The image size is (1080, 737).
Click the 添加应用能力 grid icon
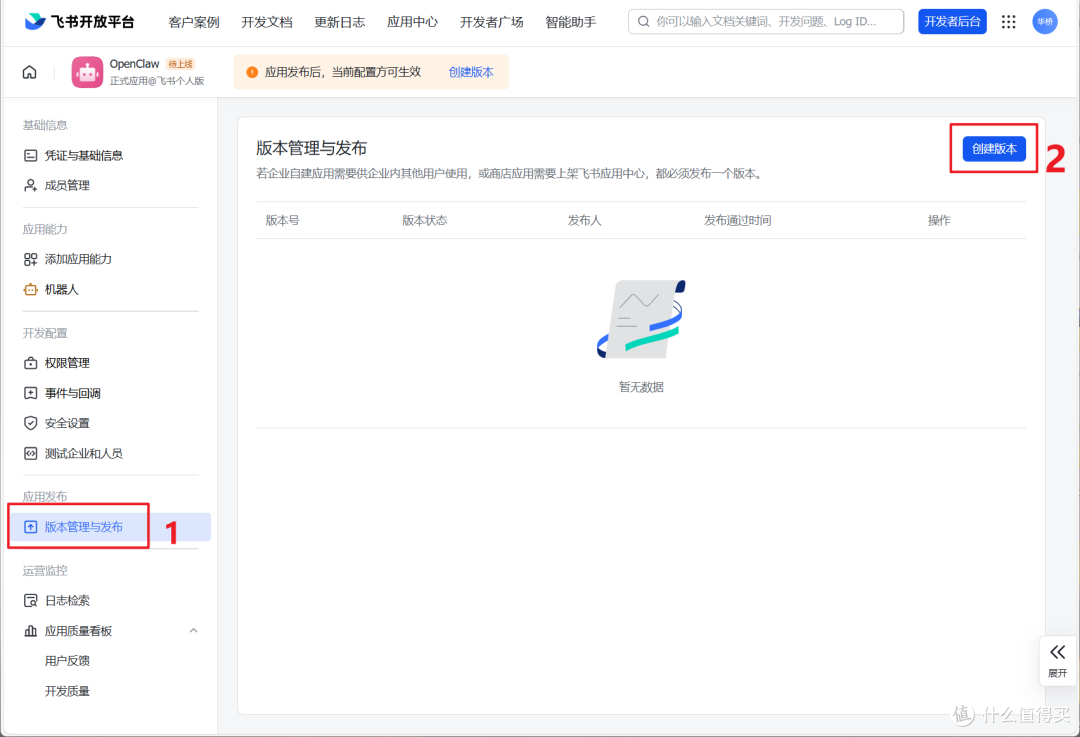click(30, 260)
